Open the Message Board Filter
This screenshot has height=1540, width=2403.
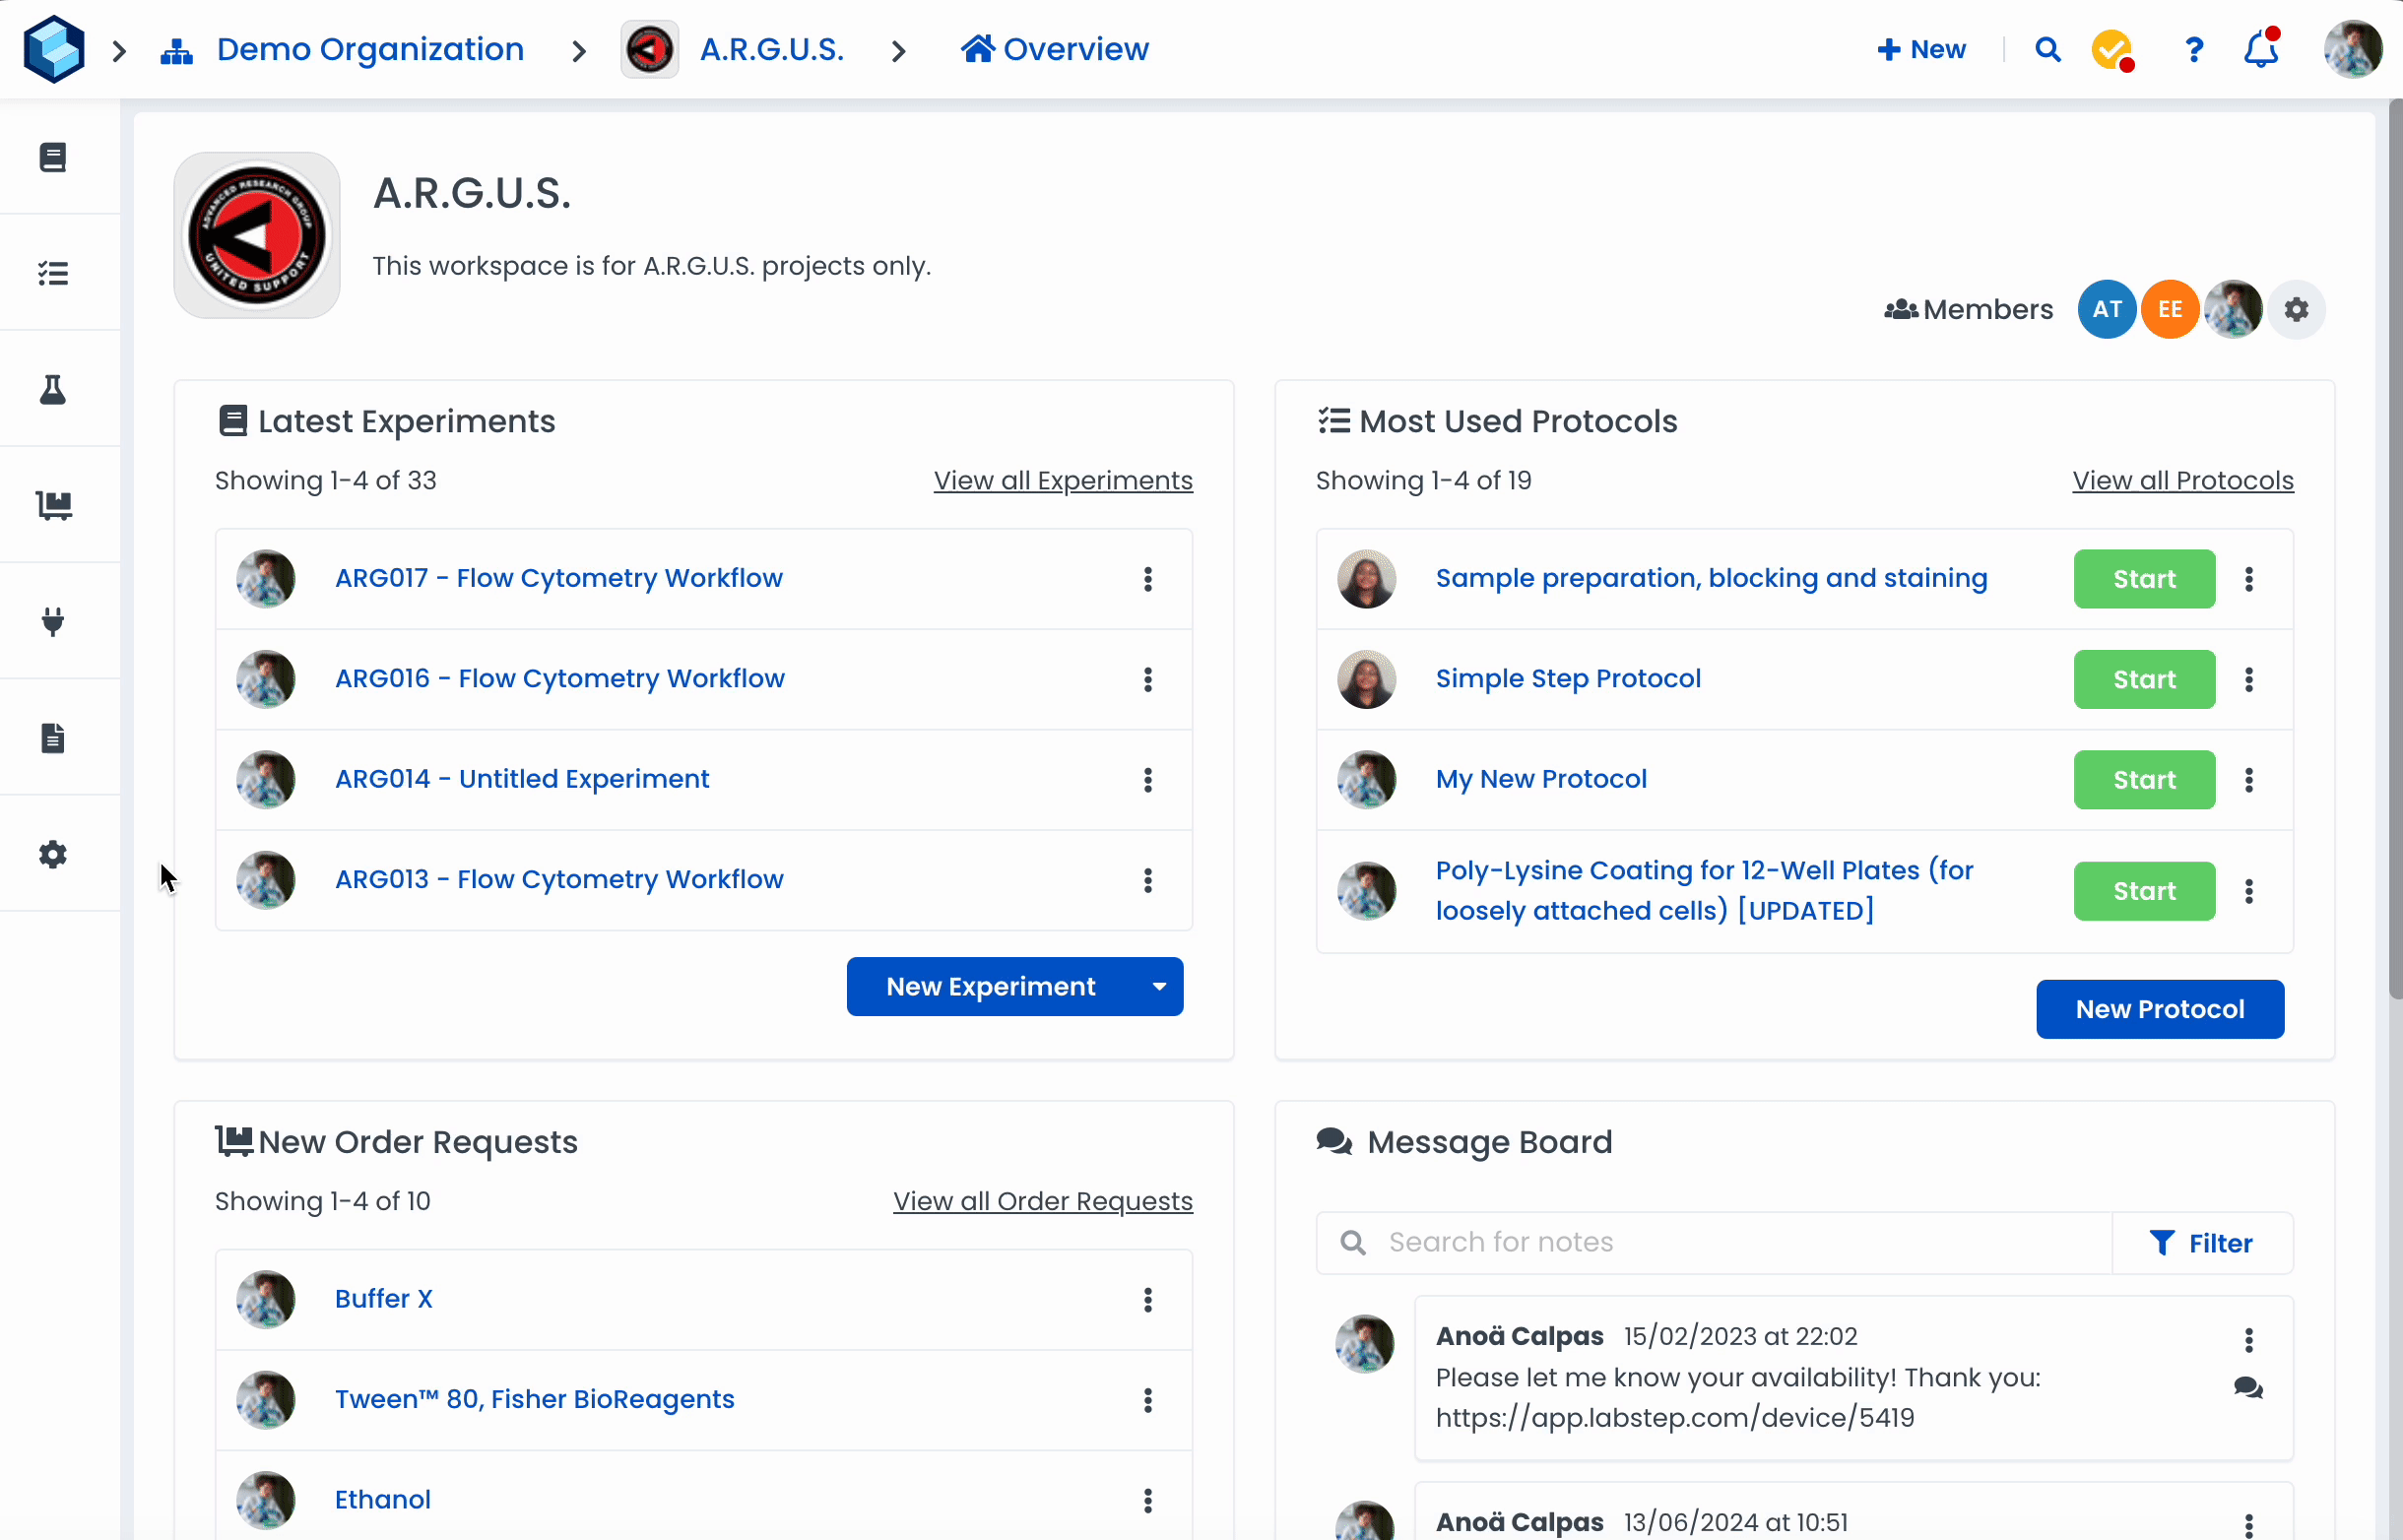pyautogui.click(x=2201, y=1243)
